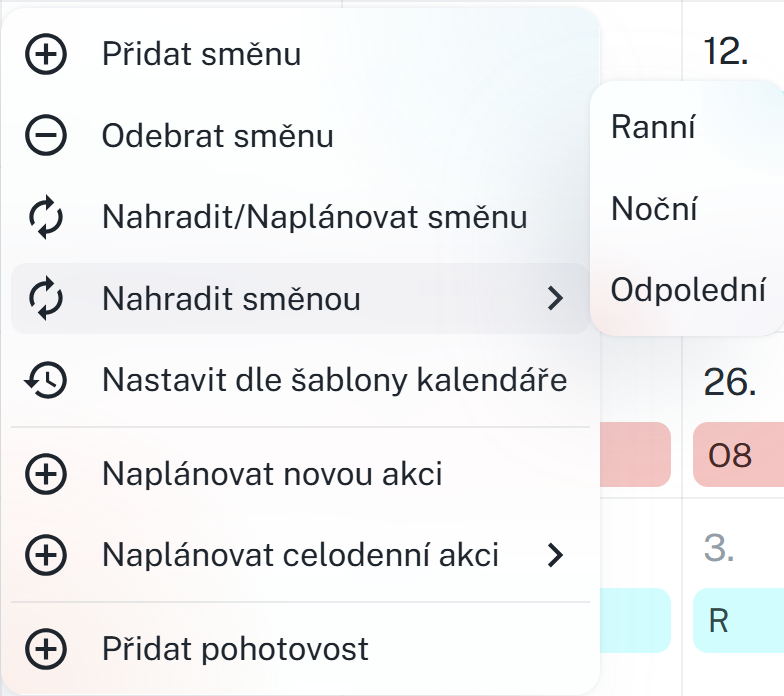
Task: Expand the Nahradit směnou submenu arrow
Action: tap(556, 298)
